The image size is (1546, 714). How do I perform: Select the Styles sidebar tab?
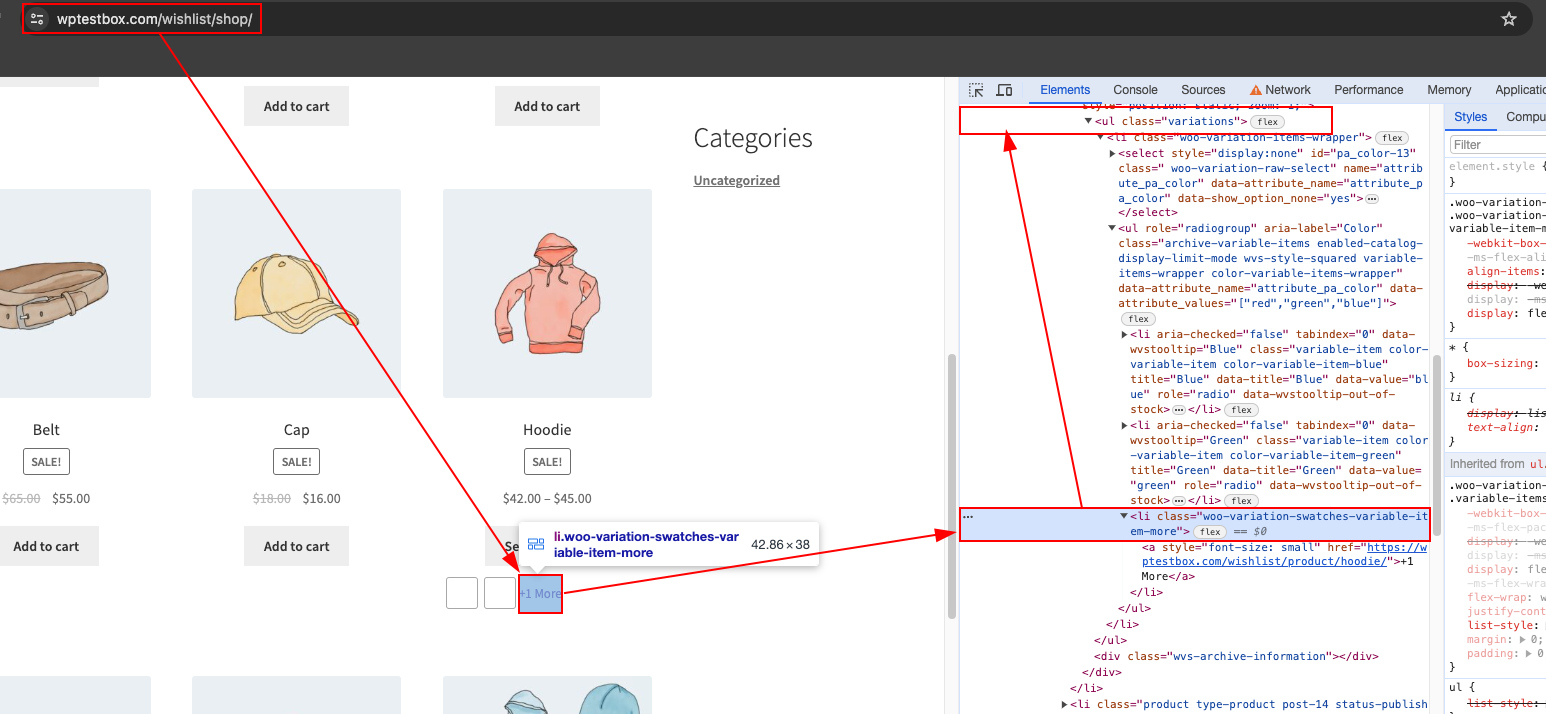pyautogui.click(x=1470, y=117)
